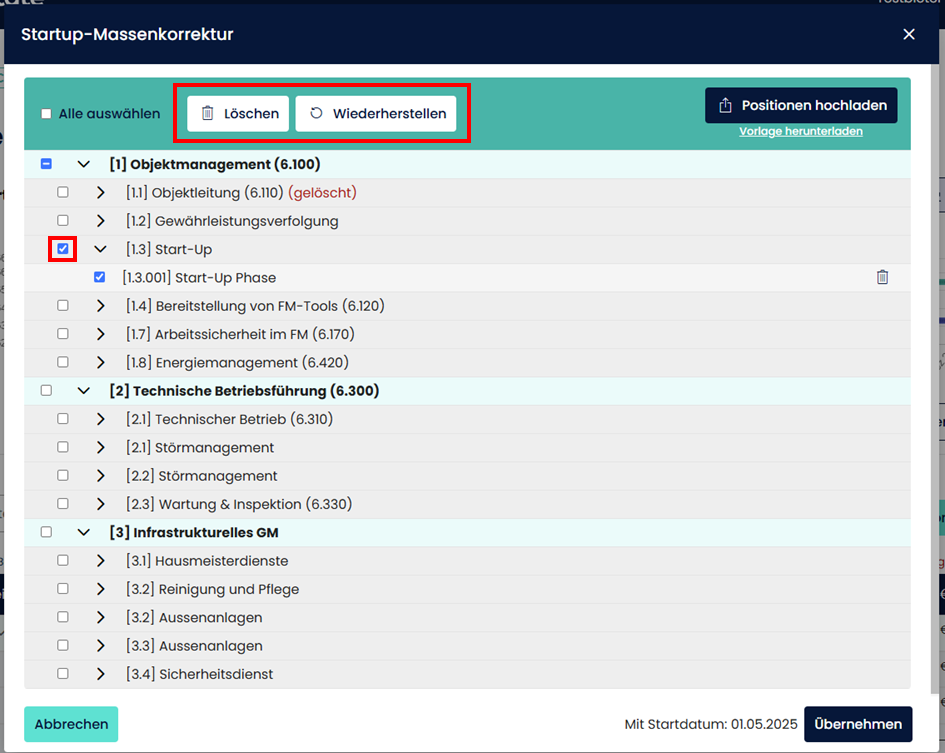Click the trash icon beside Start-Up Phase
The height and width of the screenshot is (753, 945).
coord(882,277)
